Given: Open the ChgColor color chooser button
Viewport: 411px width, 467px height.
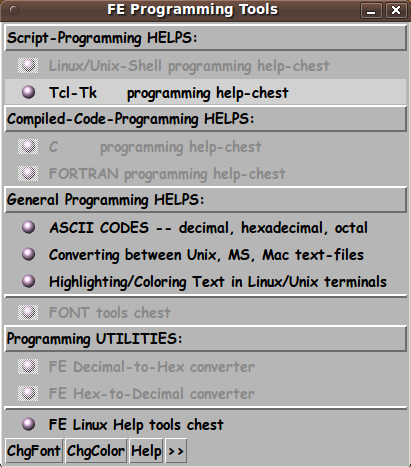Looking at the screenshot, I should click(x=96, y=451).
